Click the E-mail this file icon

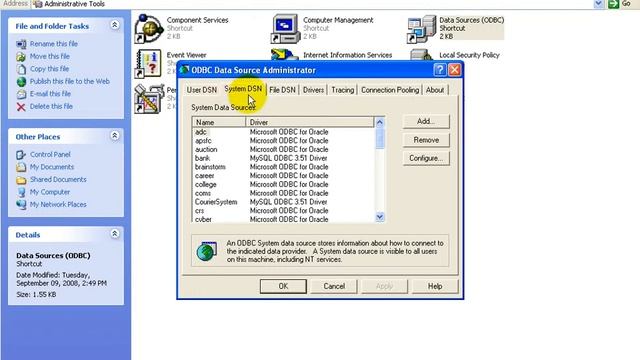pyautogui.click(x=21, y=94)
